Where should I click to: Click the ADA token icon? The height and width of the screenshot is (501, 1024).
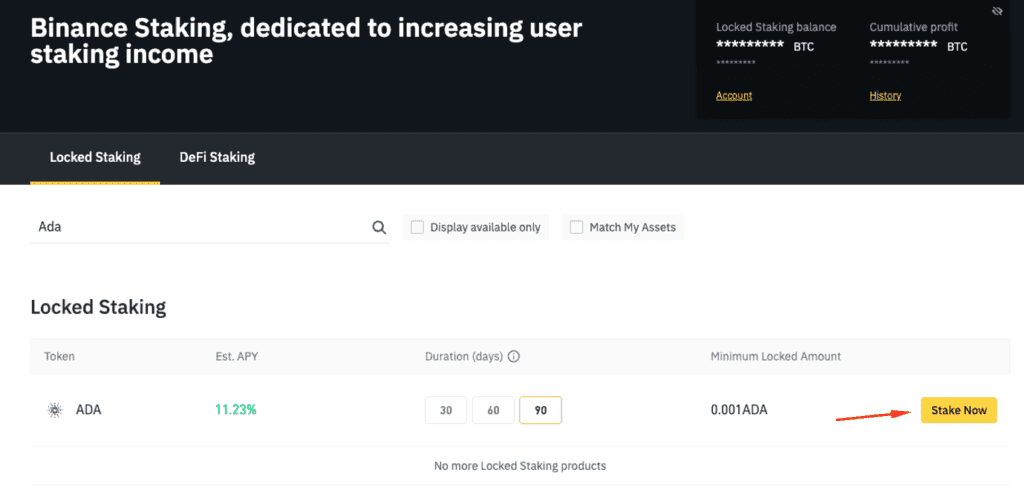(x=54, y=411)
